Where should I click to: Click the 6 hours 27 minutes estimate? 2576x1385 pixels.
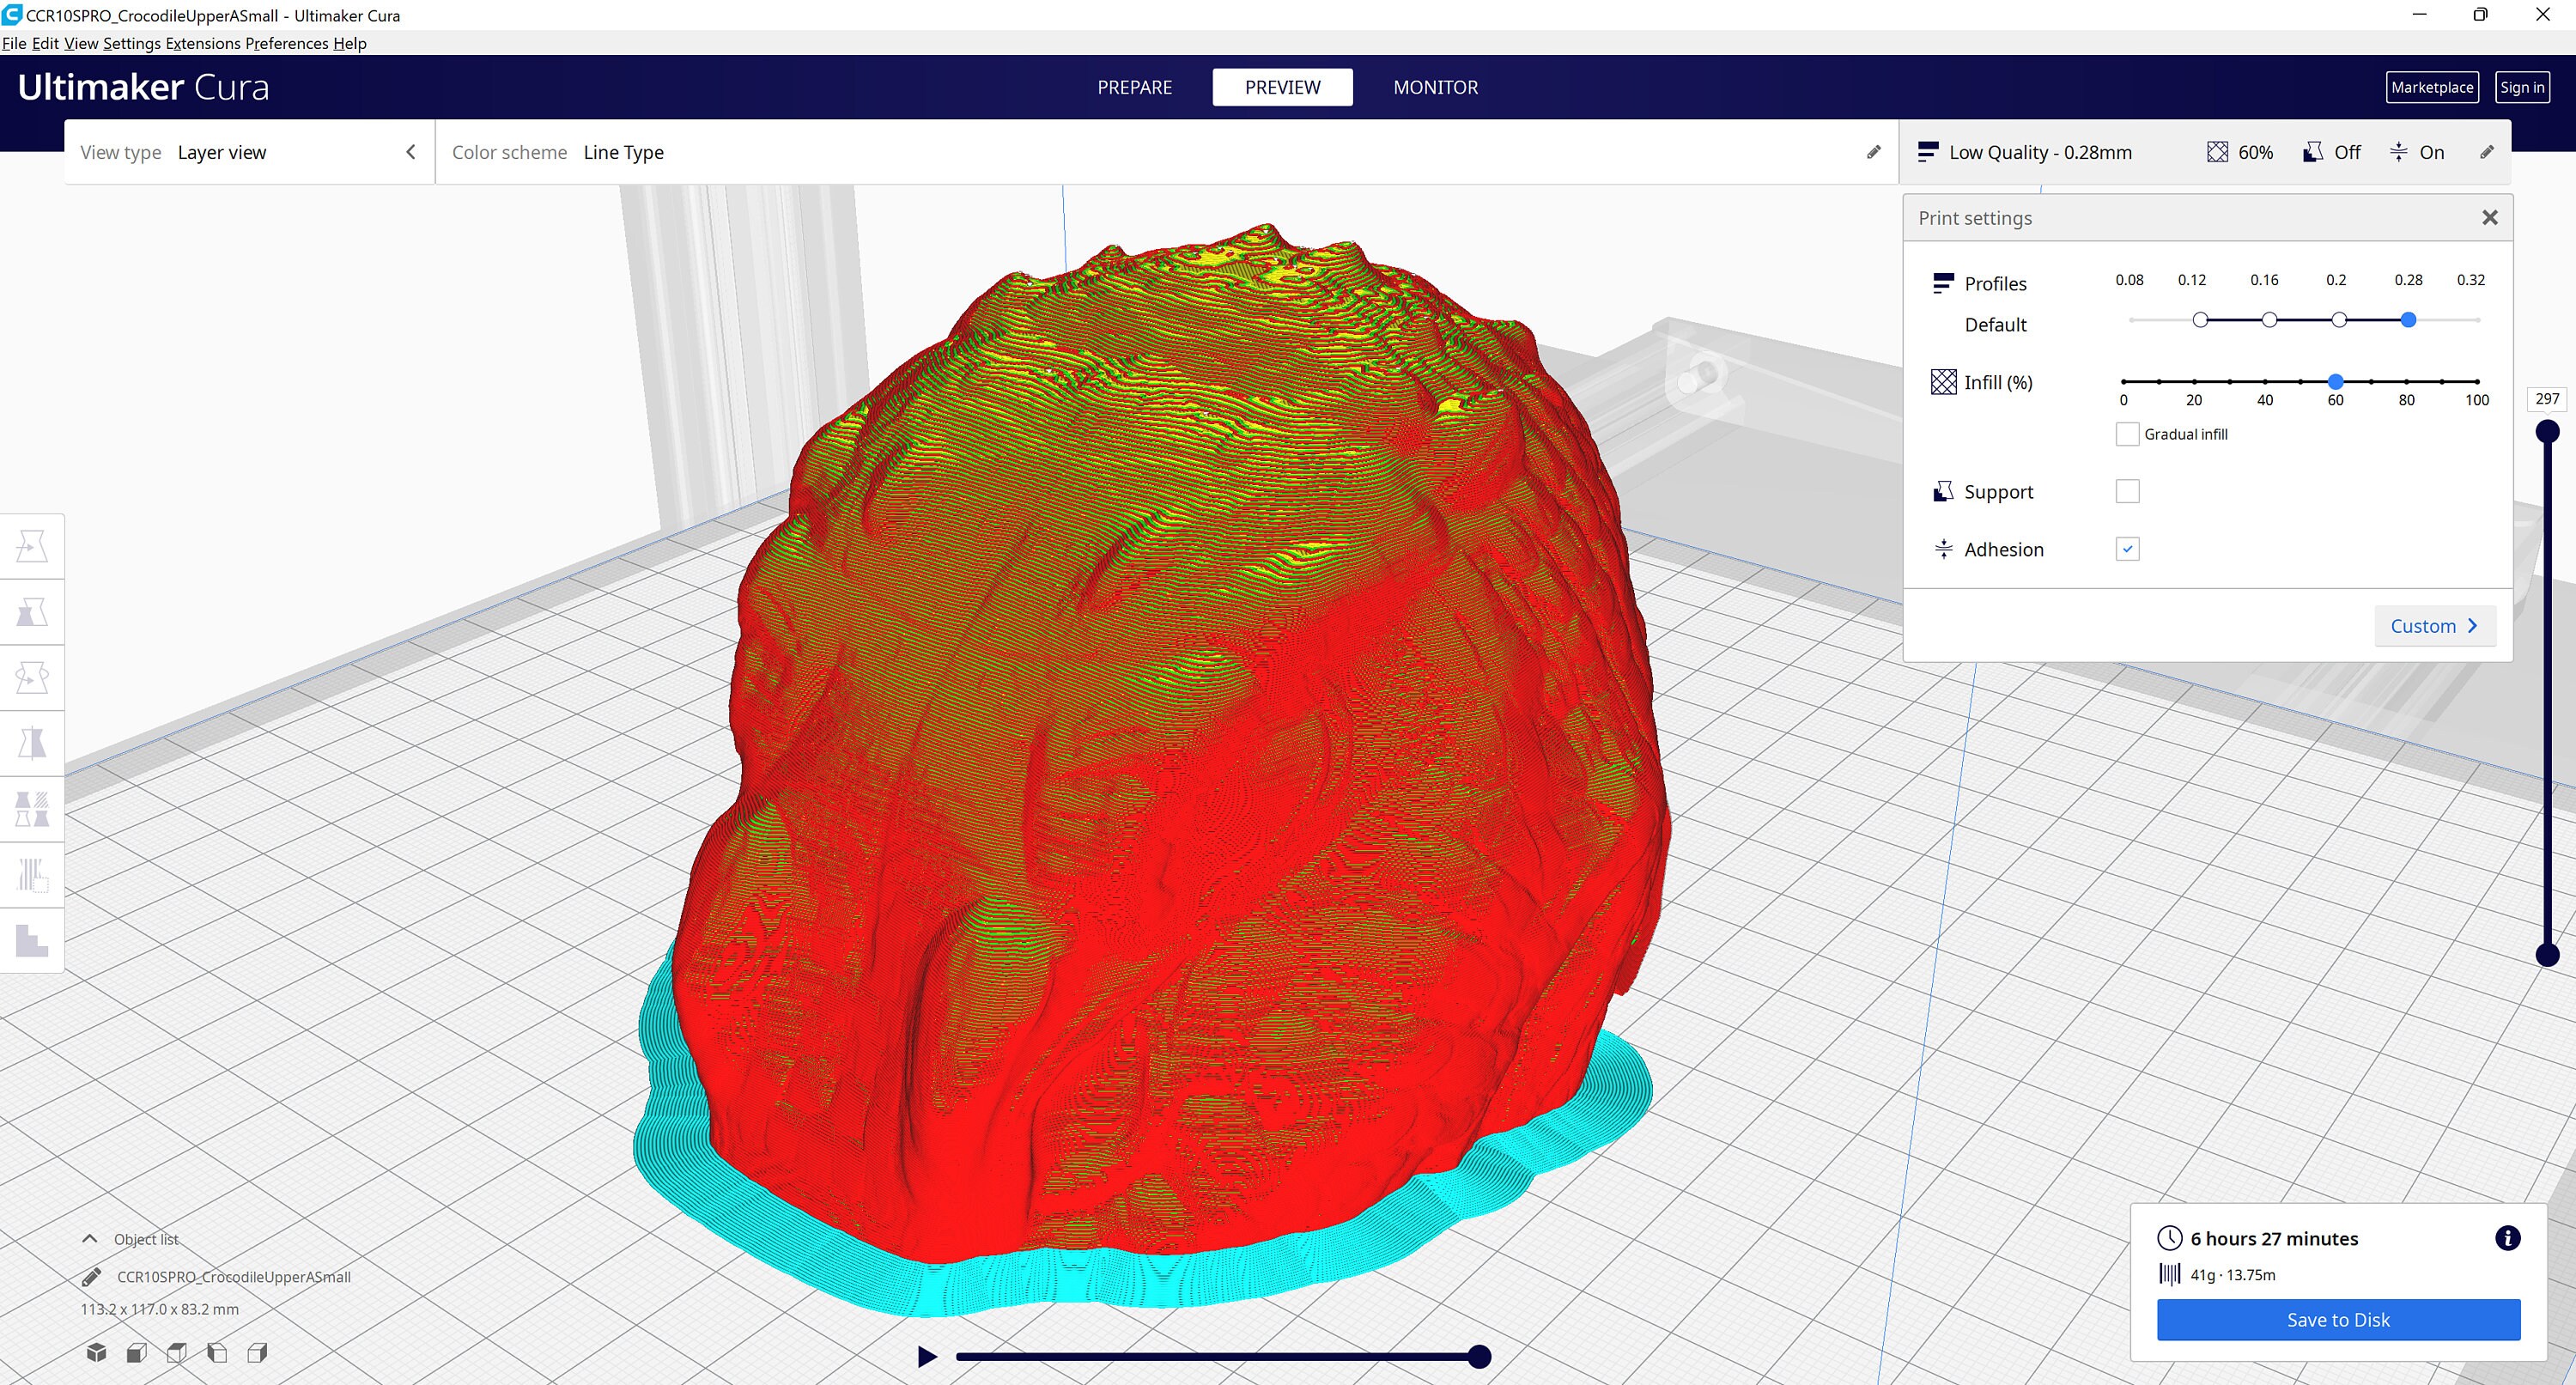coord(2274,1238)
